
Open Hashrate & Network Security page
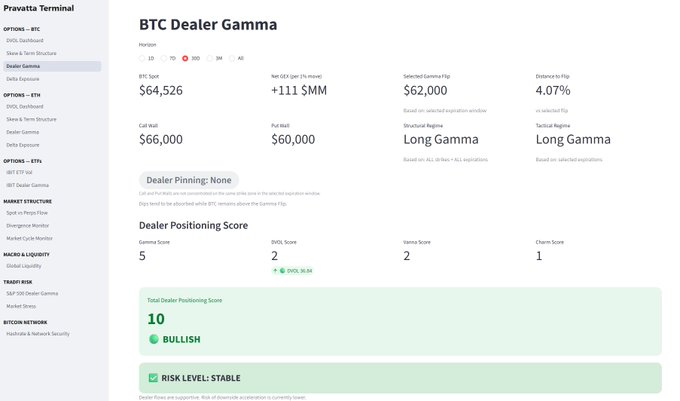pos(38,334)
